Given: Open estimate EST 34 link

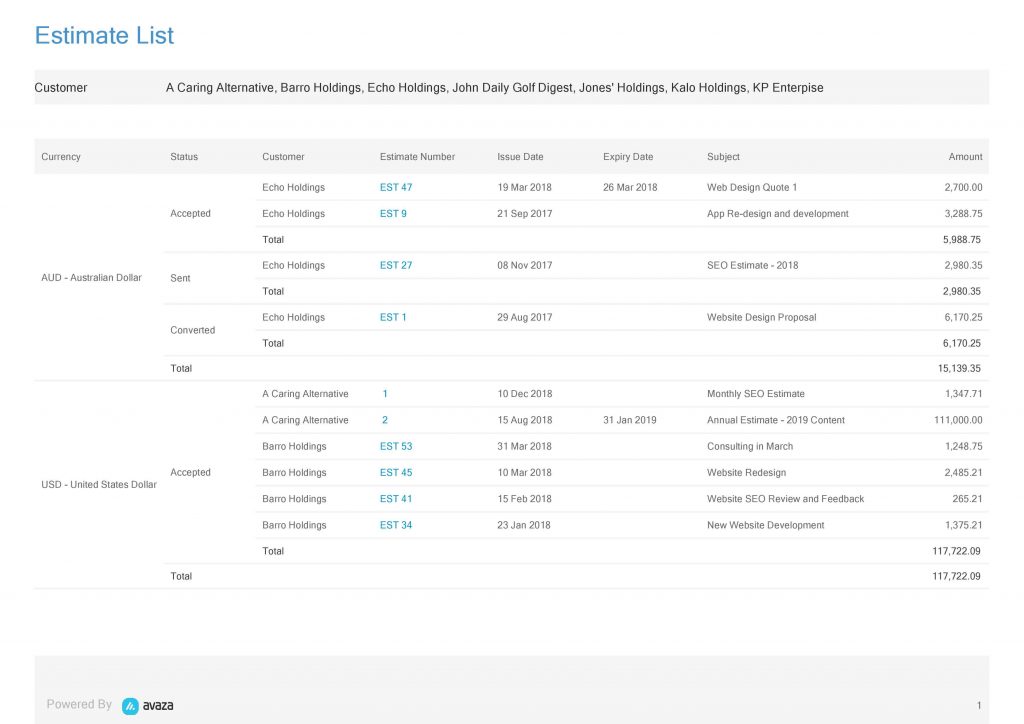Looking at the screenshot, I should point(396,525).
